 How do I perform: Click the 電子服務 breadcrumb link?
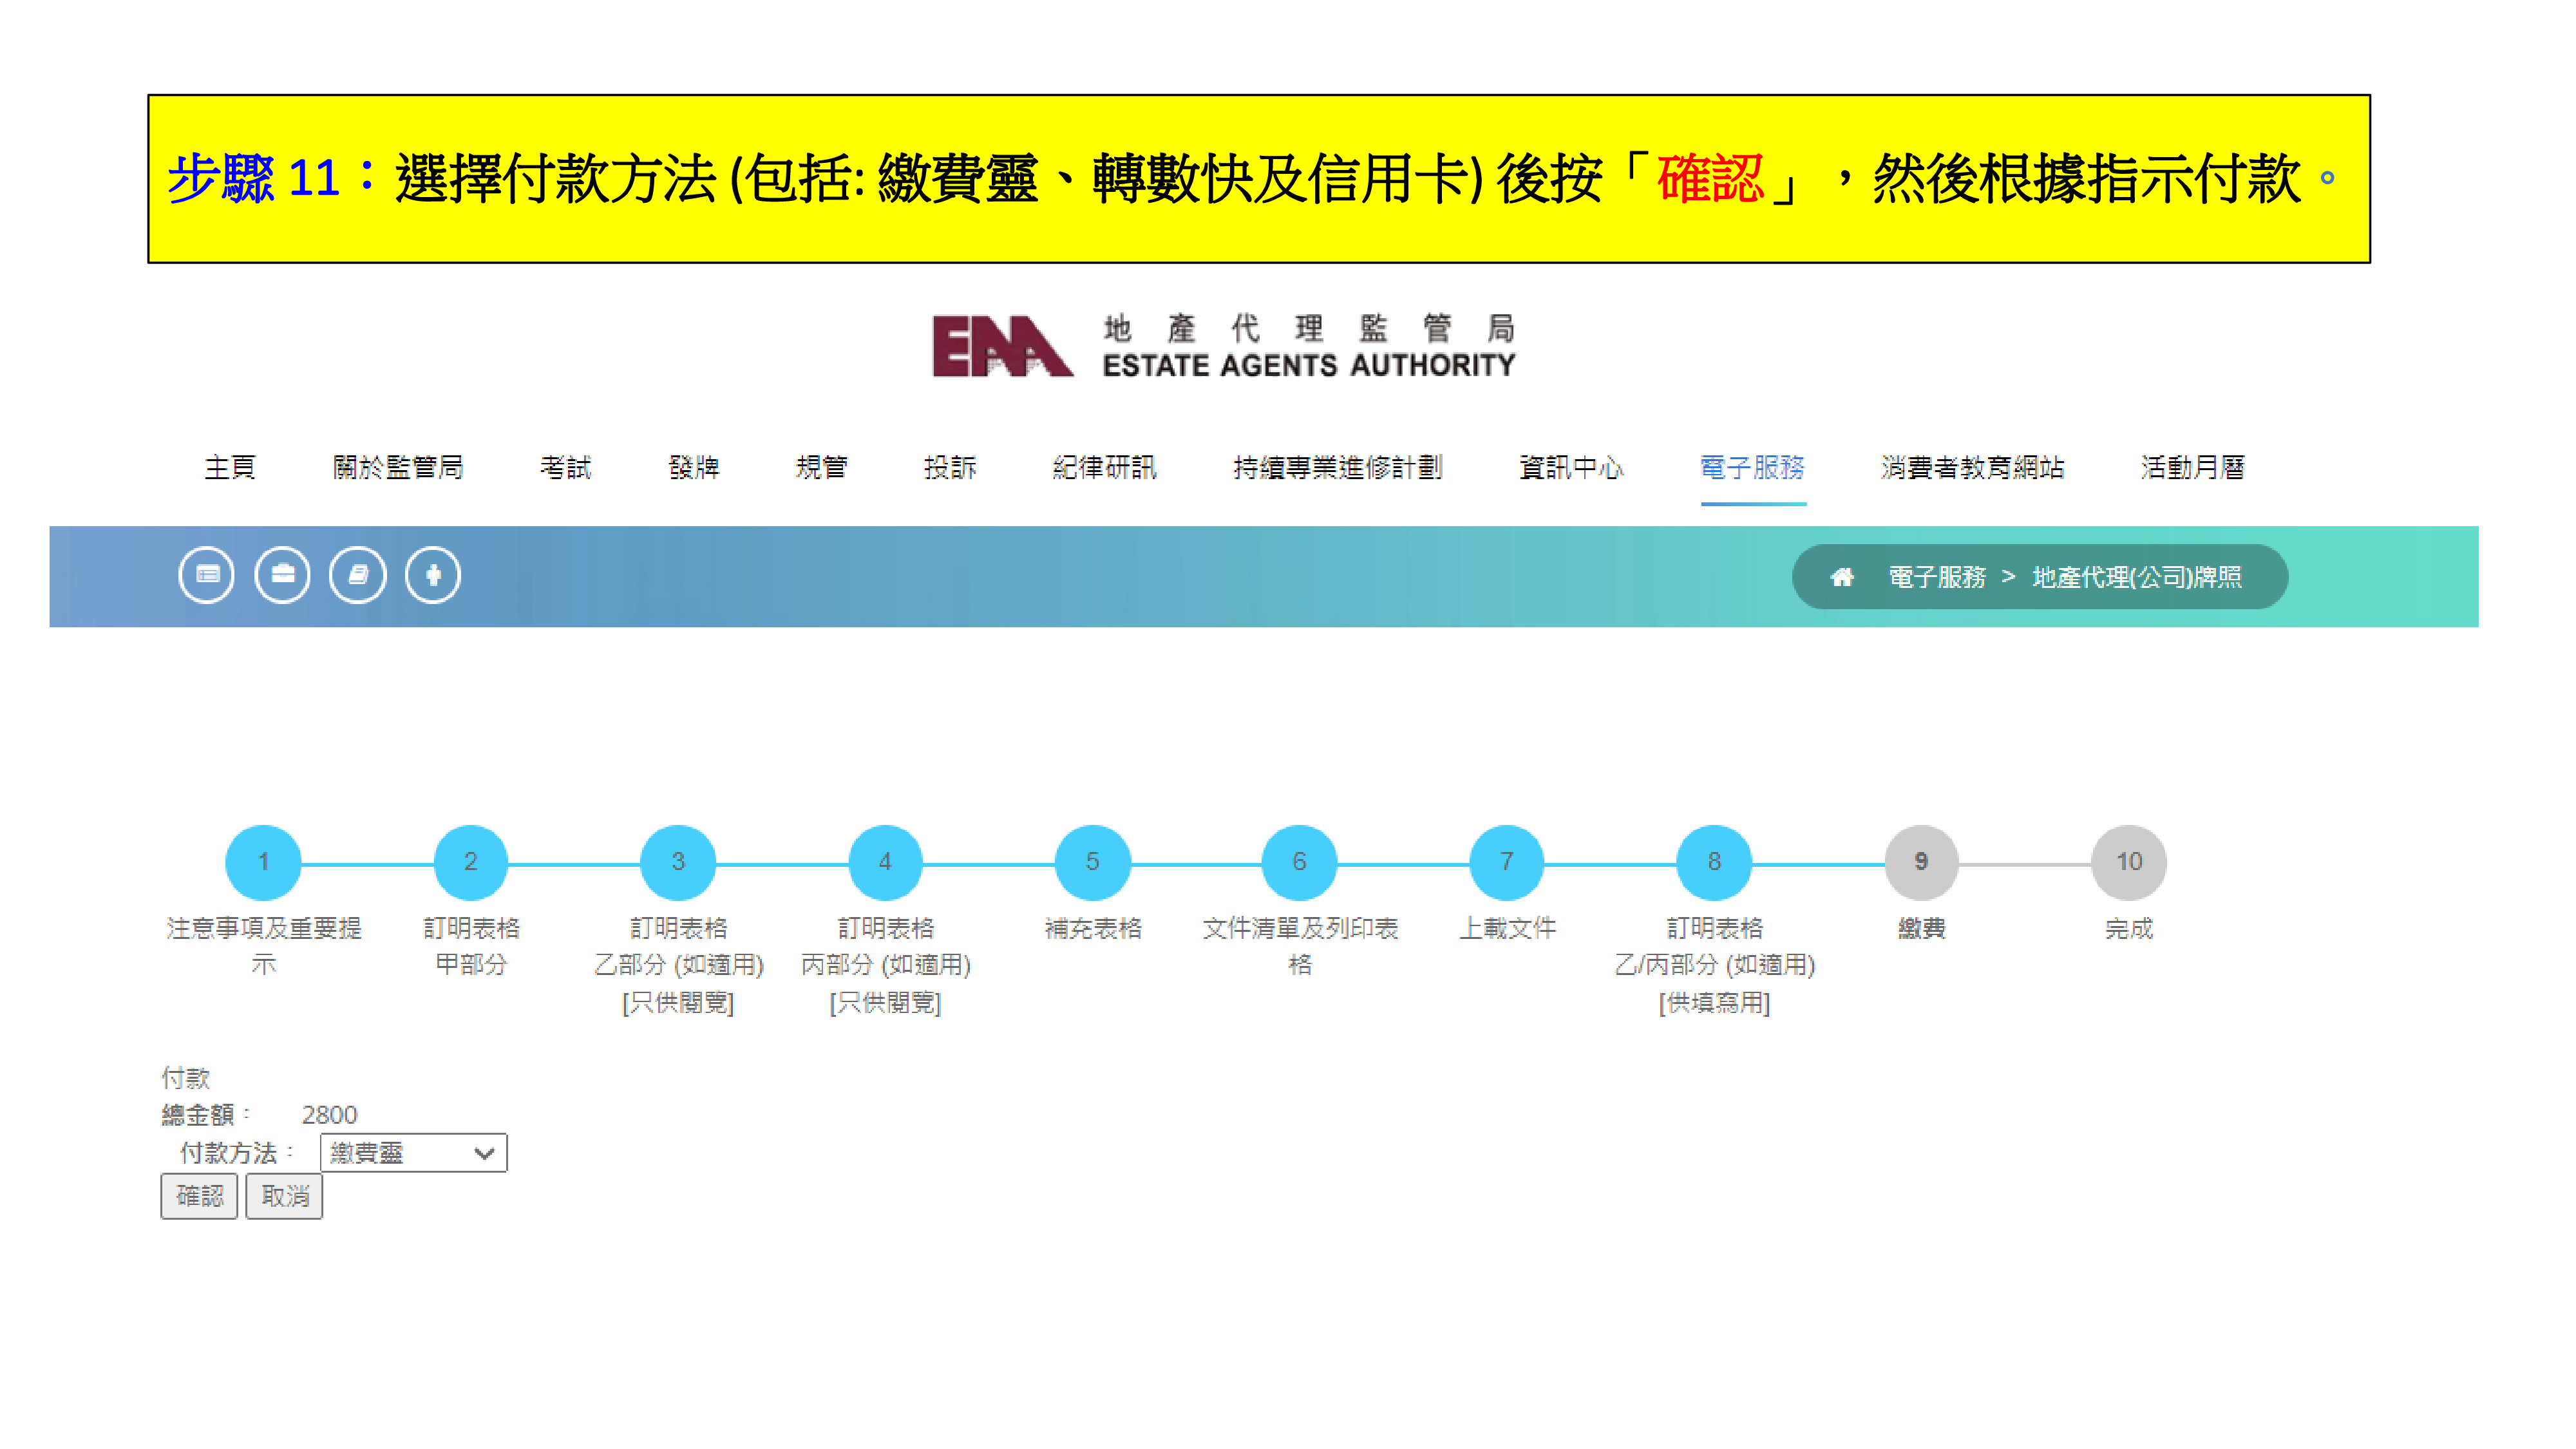pos(1936,577)
